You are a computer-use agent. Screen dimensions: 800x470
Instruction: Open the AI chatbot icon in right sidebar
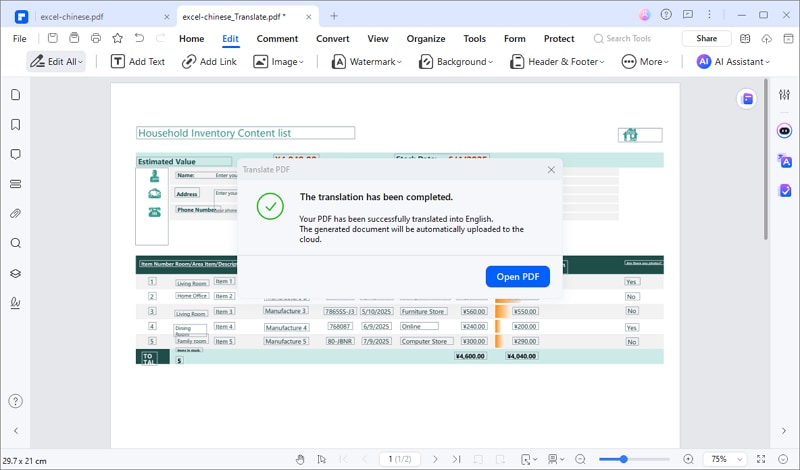(785, 131)
